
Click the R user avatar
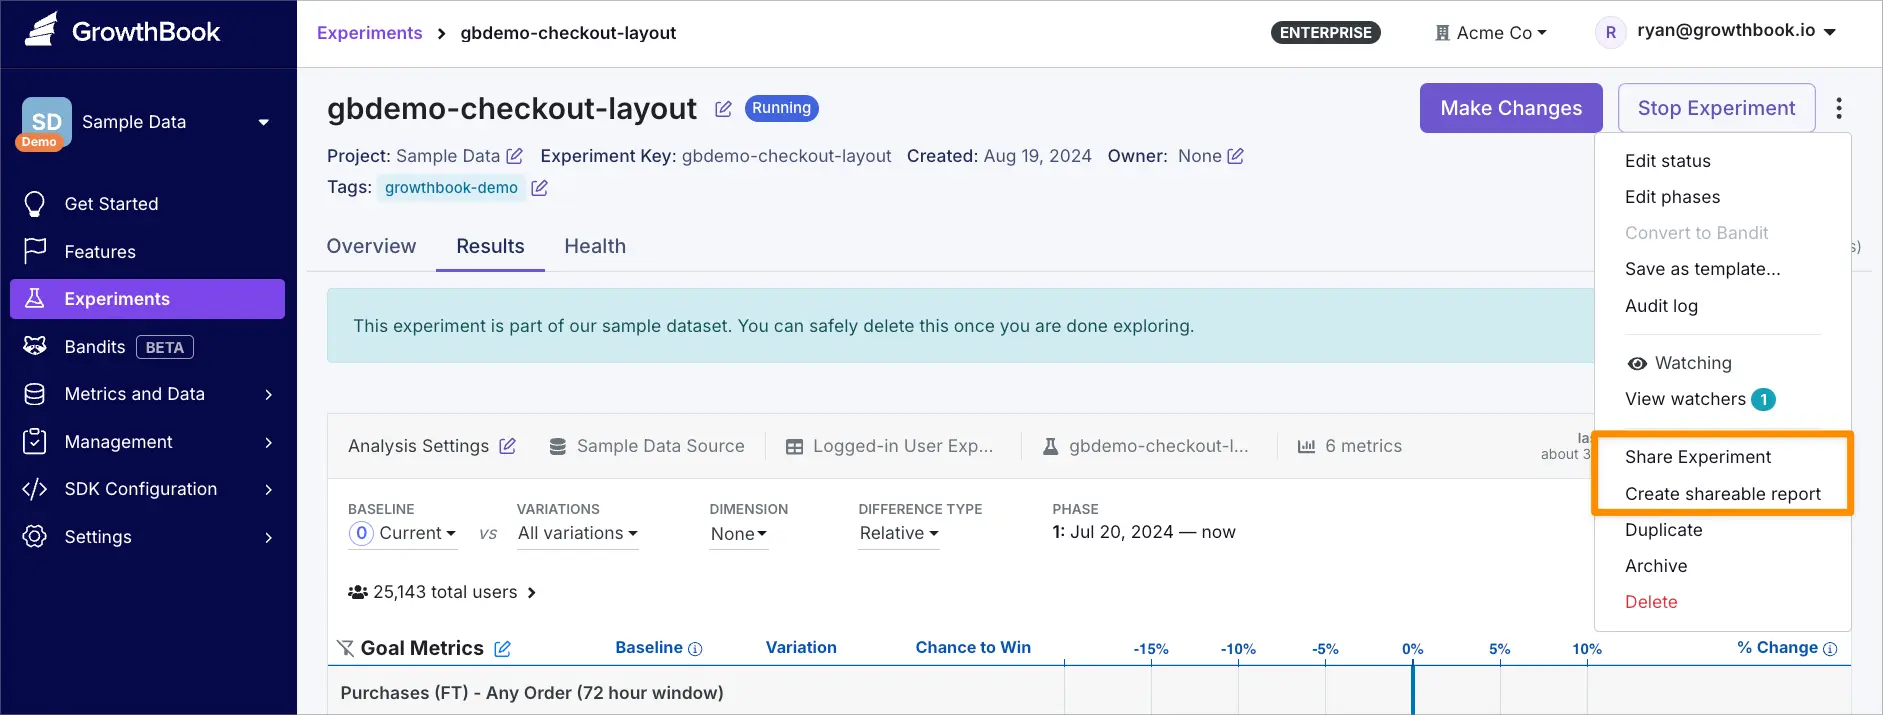1610,32
